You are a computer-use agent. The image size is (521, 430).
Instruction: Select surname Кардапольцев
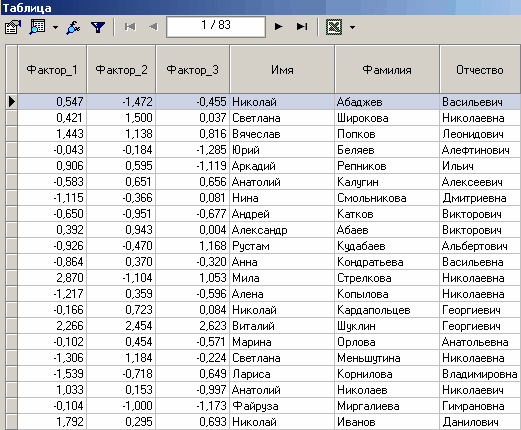(373, 310)
